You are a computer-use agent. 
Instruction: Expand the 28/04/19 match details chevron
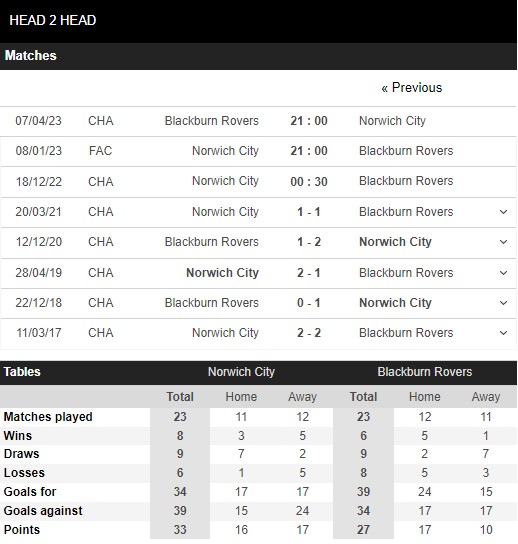[x=503, y=273]
